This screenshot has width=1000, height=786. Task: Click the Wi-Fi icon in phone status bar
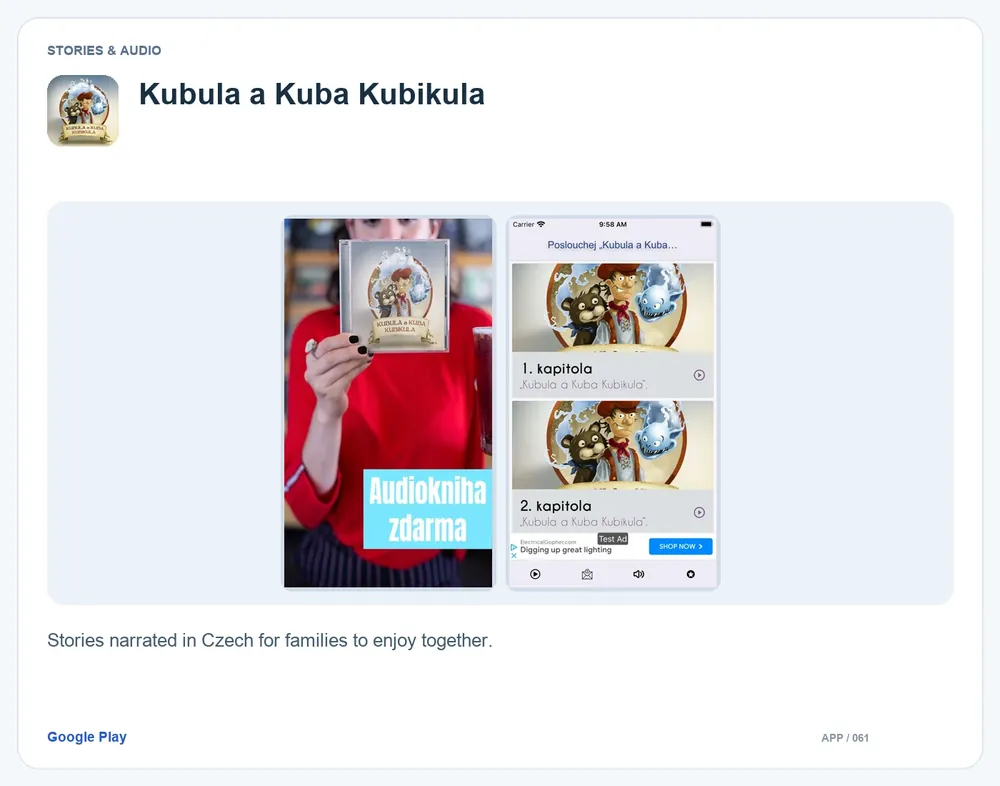coord(541,224)
